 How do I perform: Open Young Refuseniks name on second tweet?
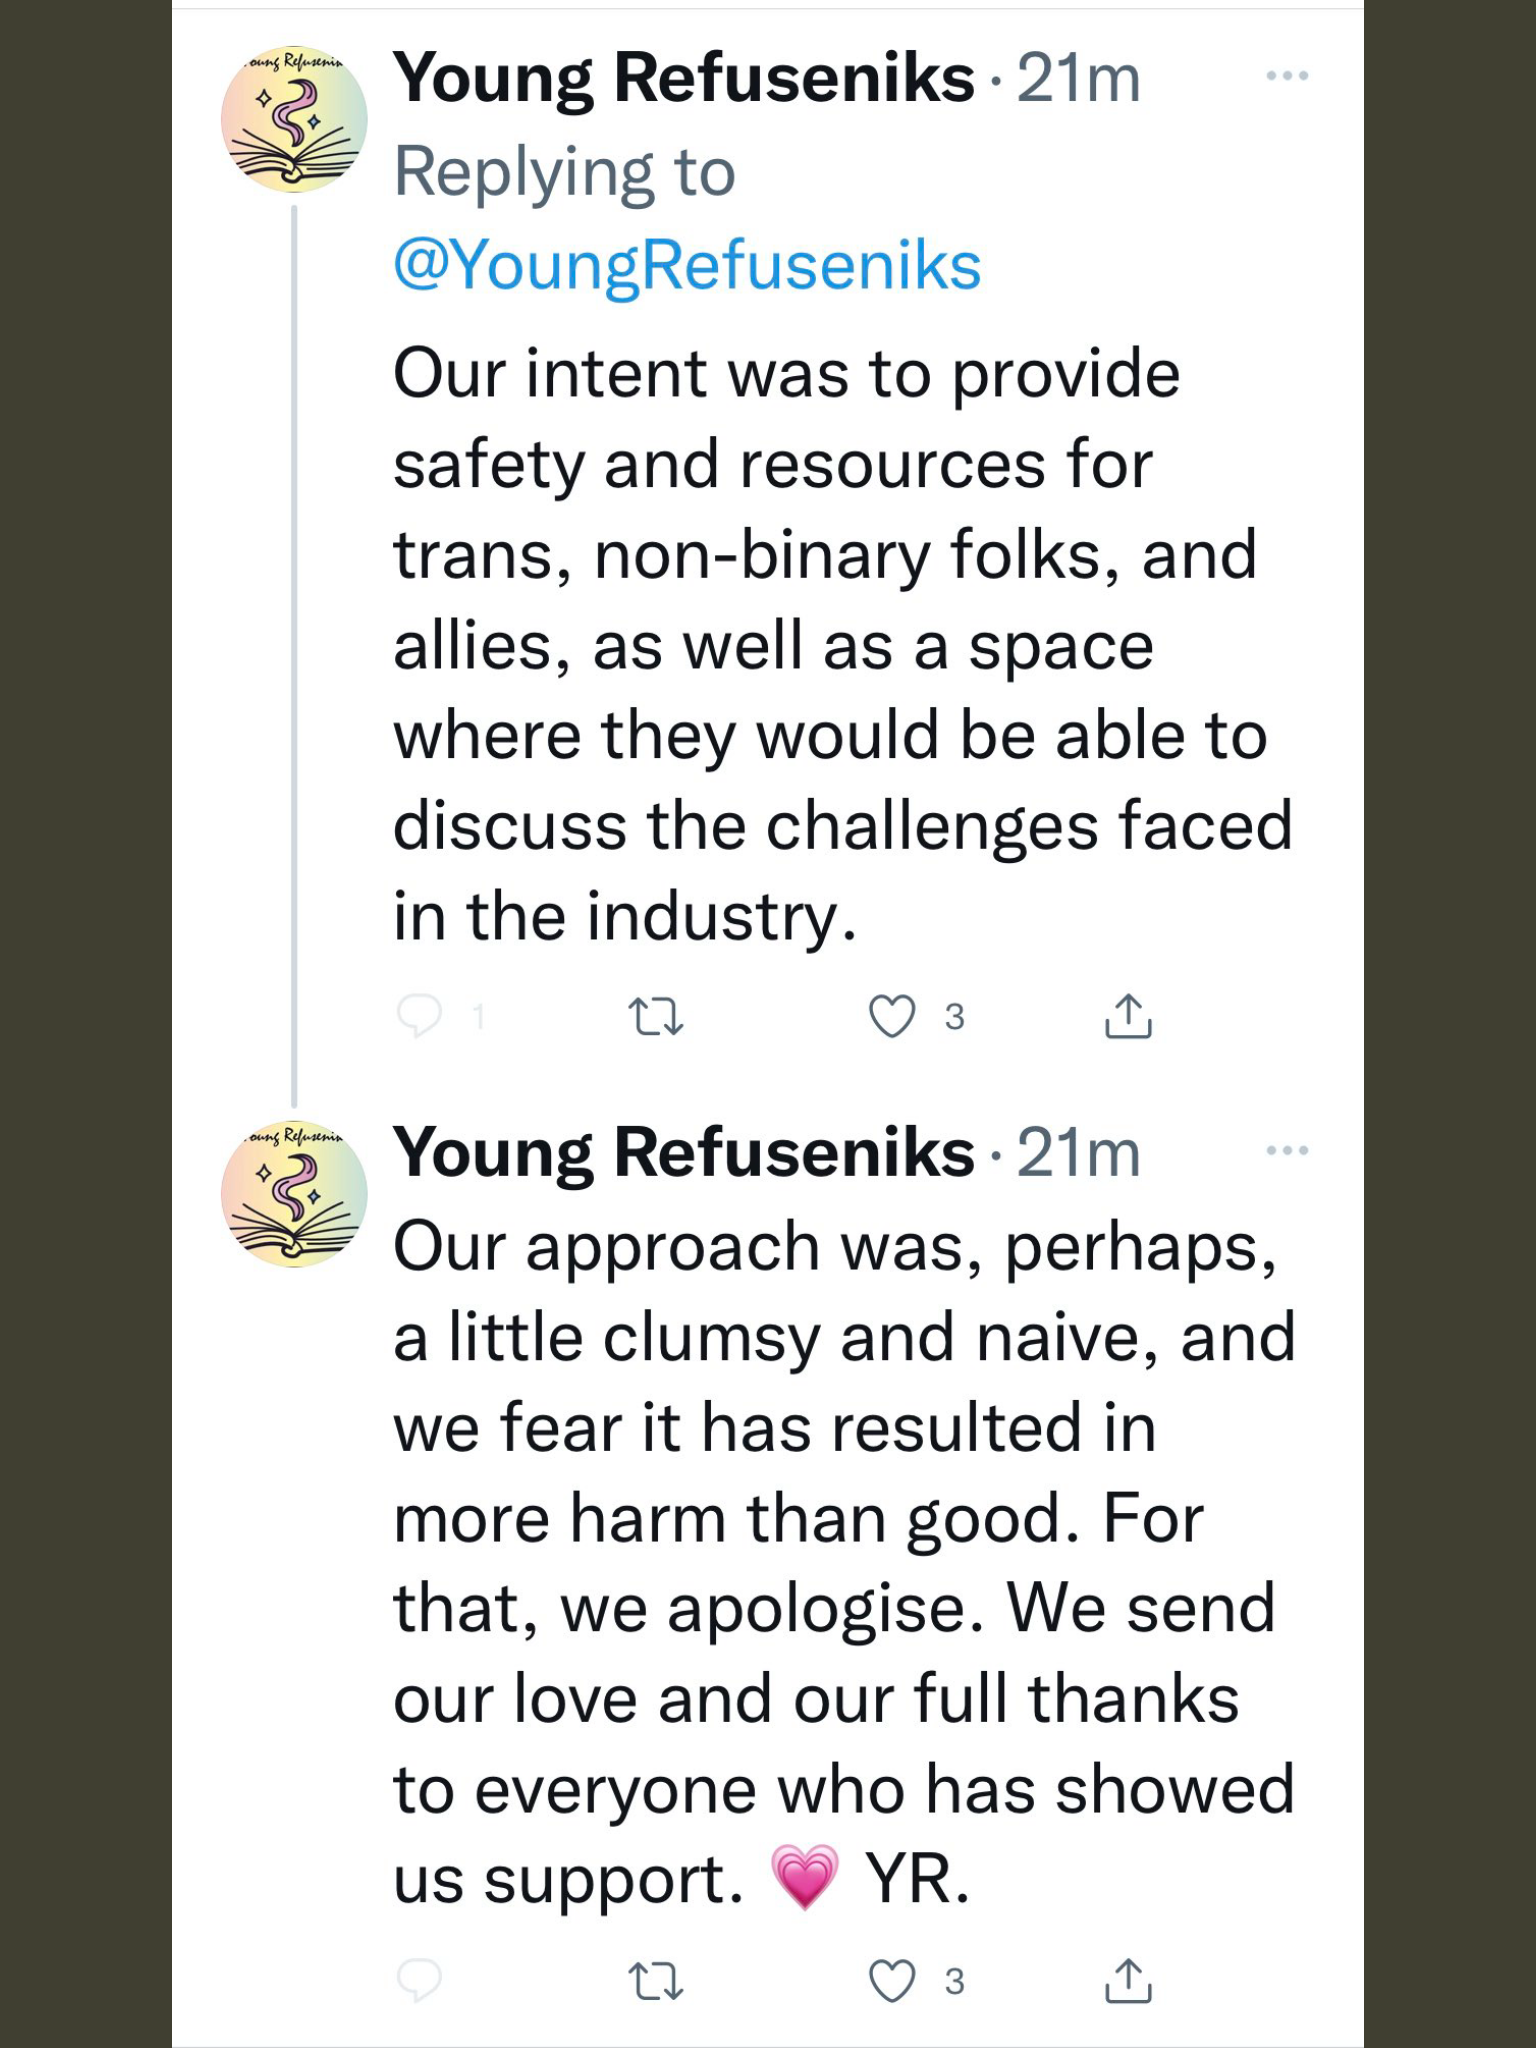[x=684, y=1153]
